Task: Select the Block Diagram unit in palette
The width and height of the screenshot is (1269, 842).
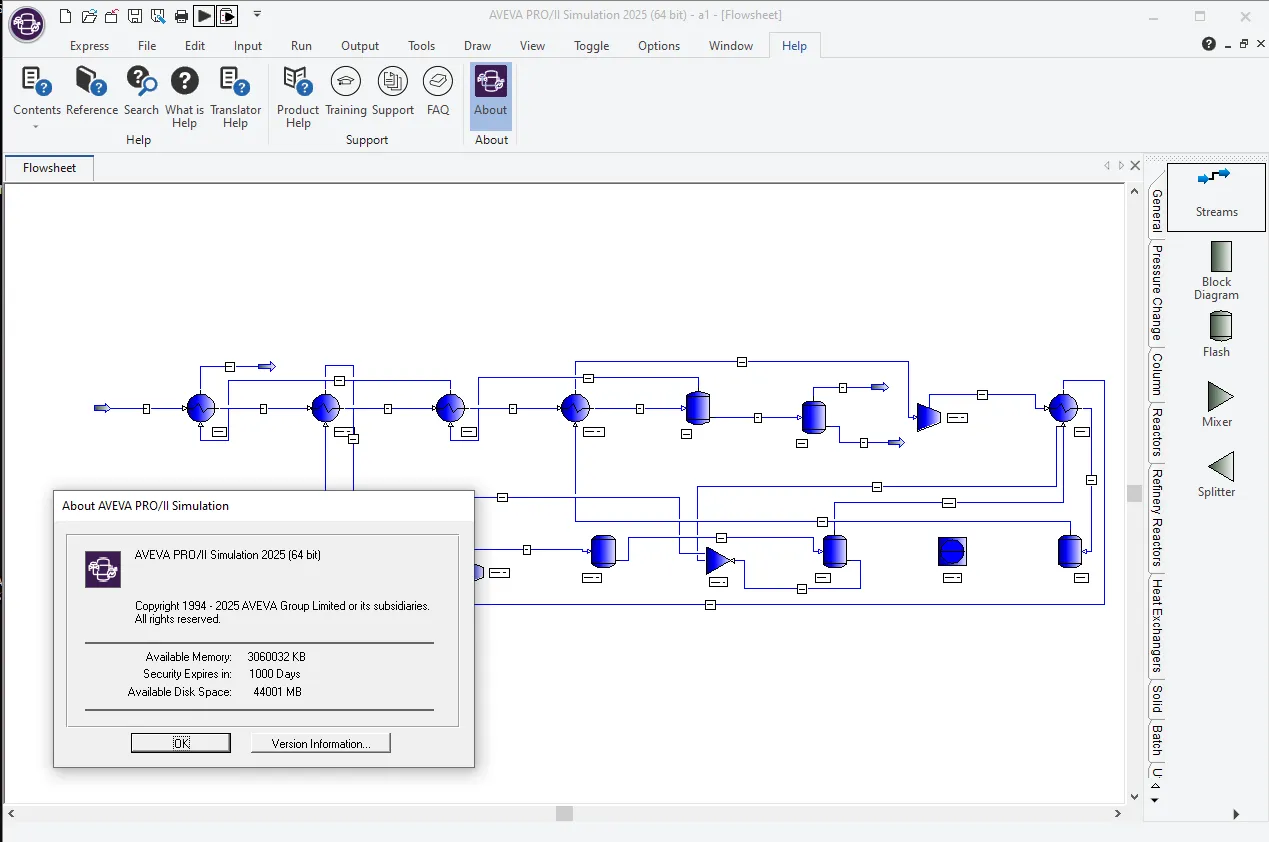Action: tap(1217, 270)
